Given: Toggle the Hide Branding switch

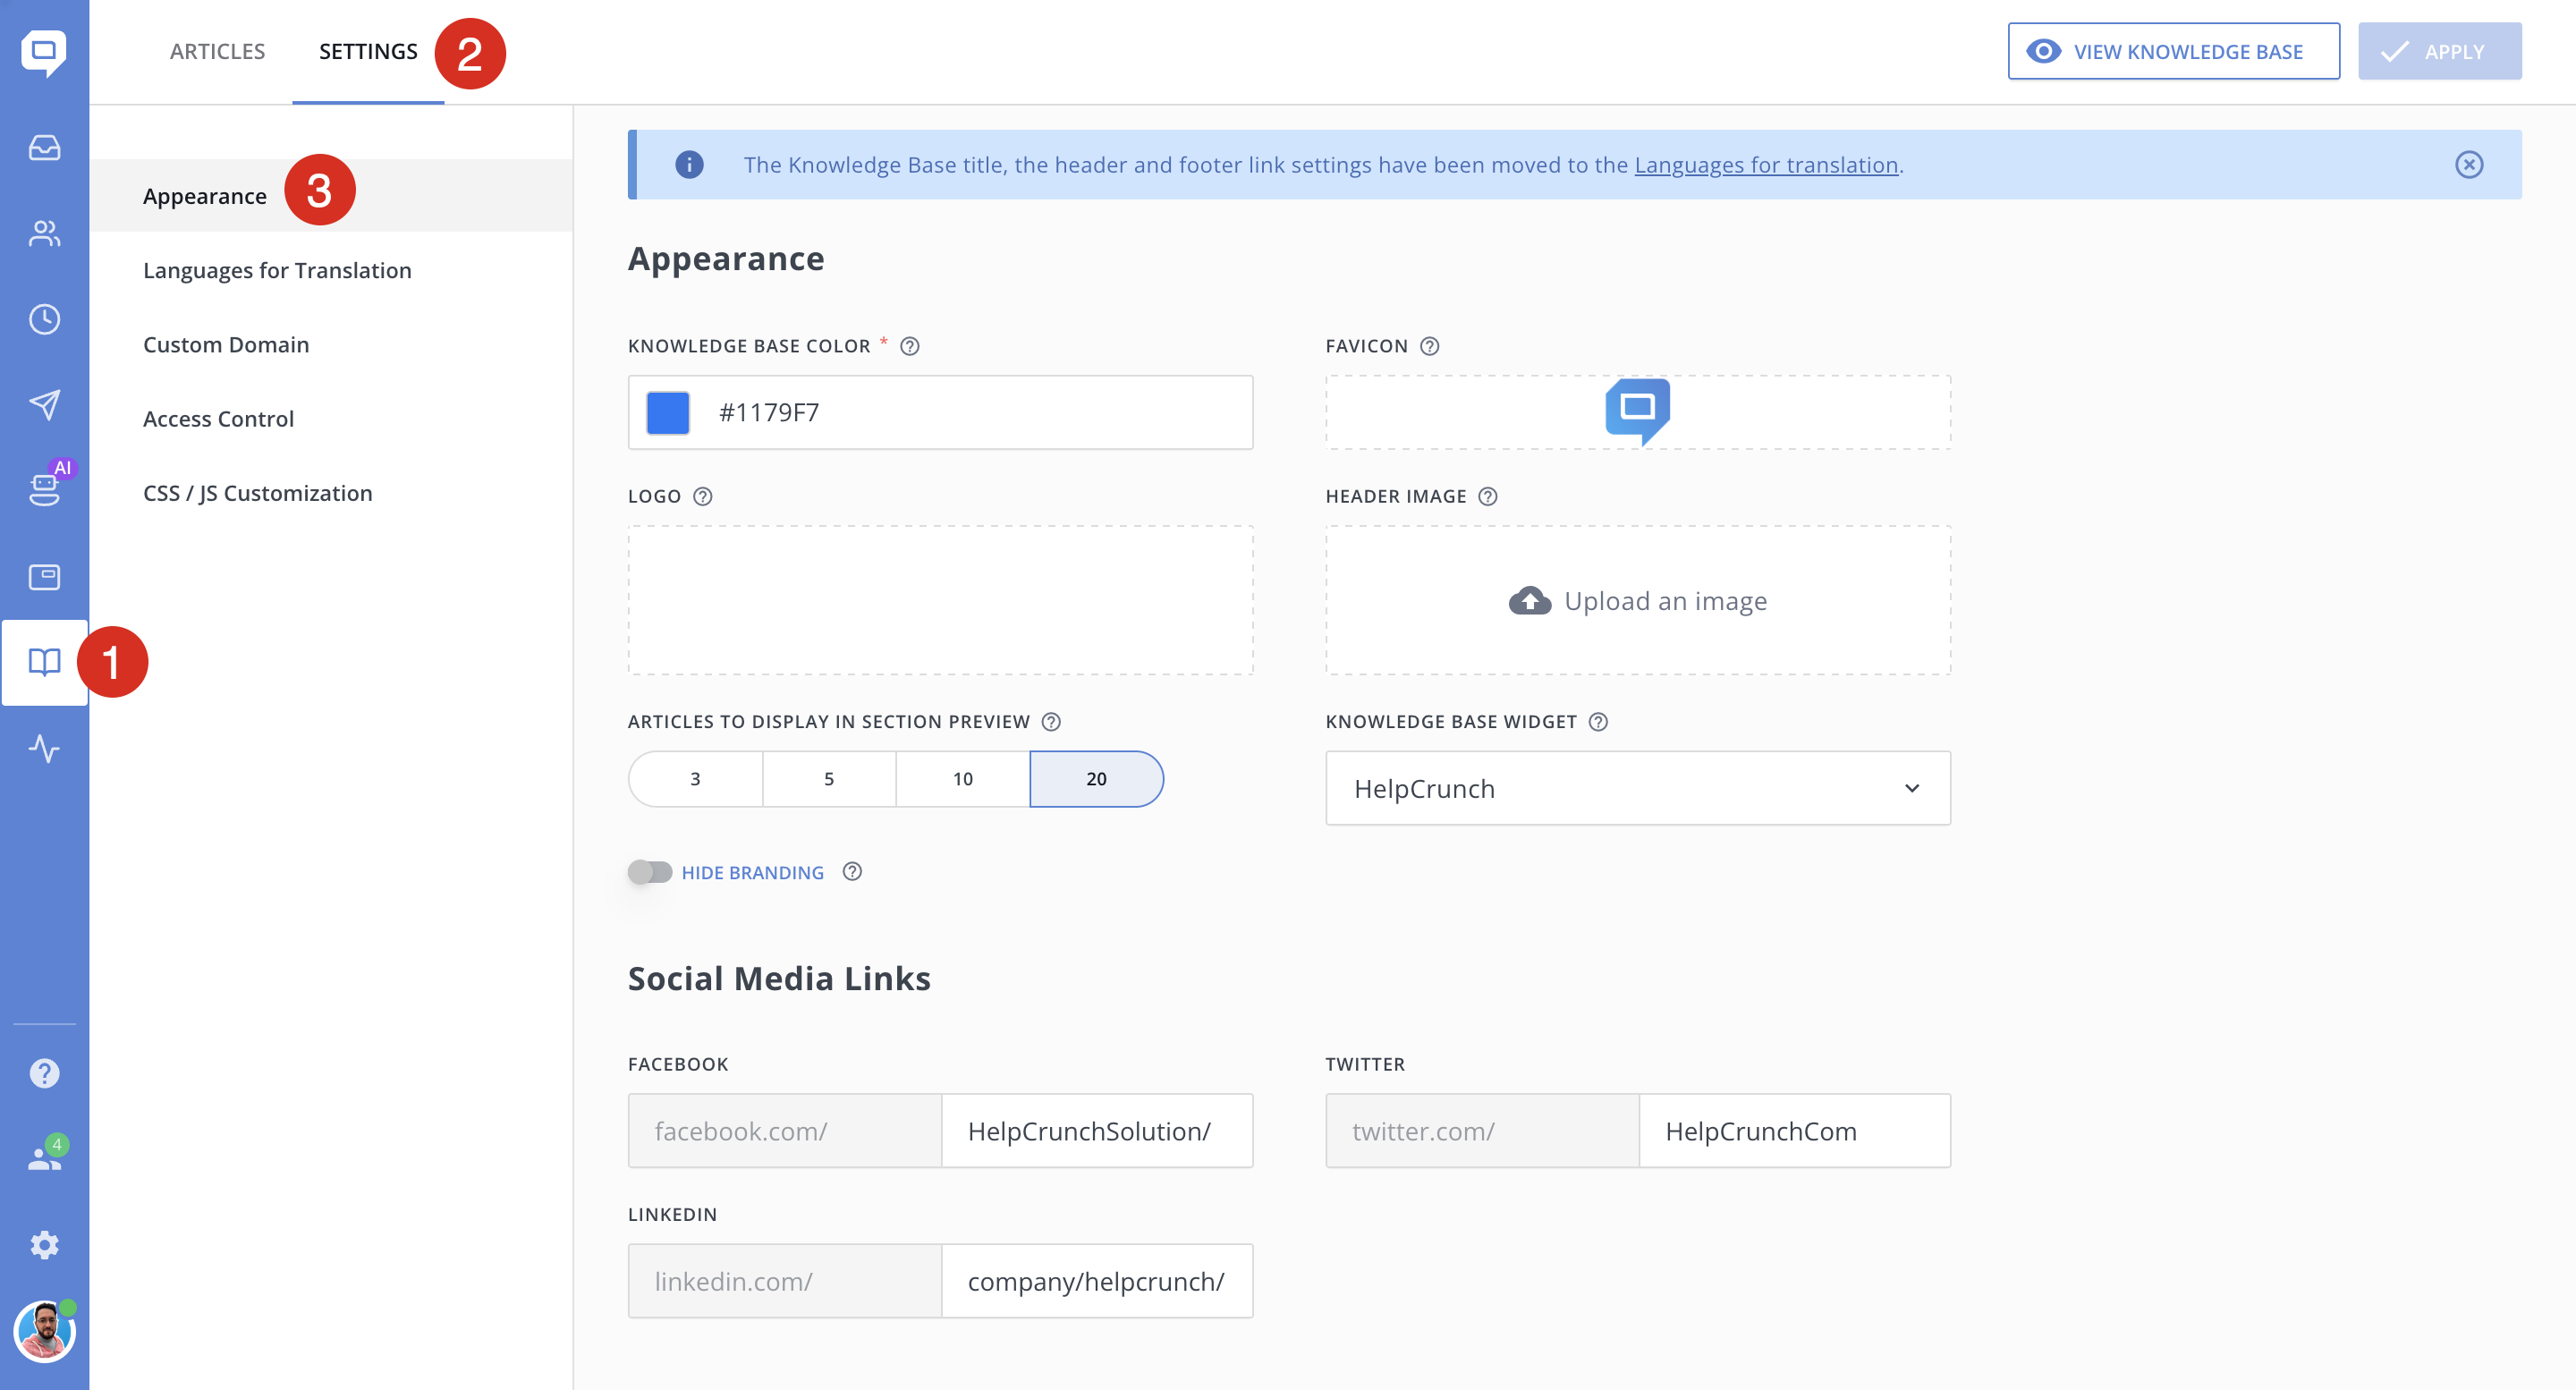Looking at the screenshot, I should pos(650,872).
